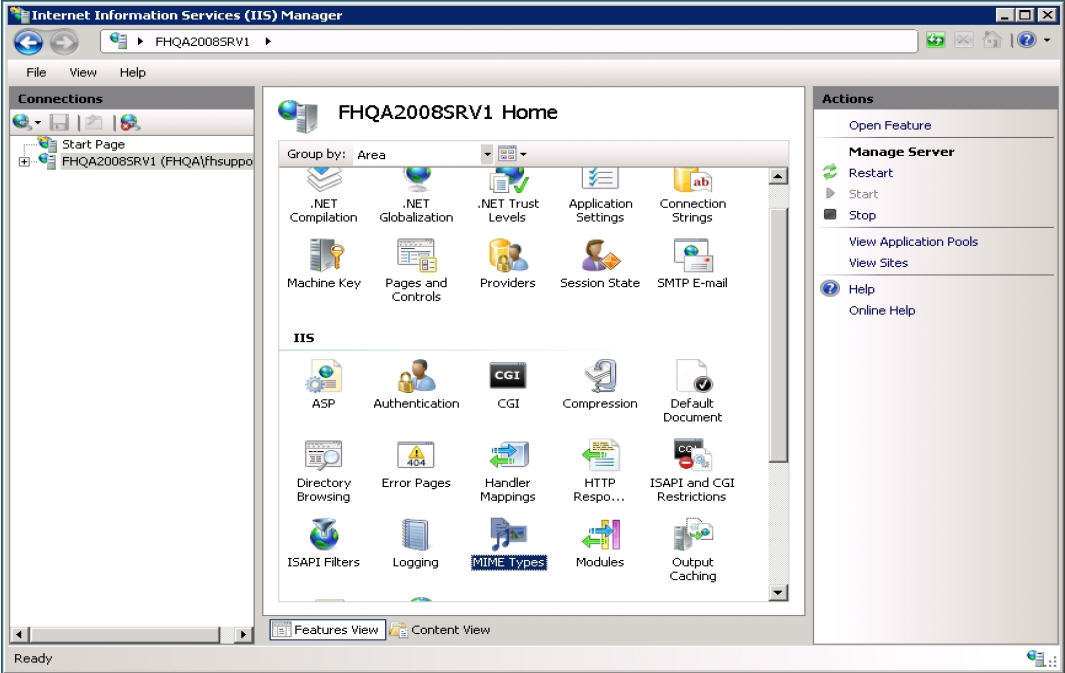
Task: Click the View Sites link
Action: [x=878, y=262]
